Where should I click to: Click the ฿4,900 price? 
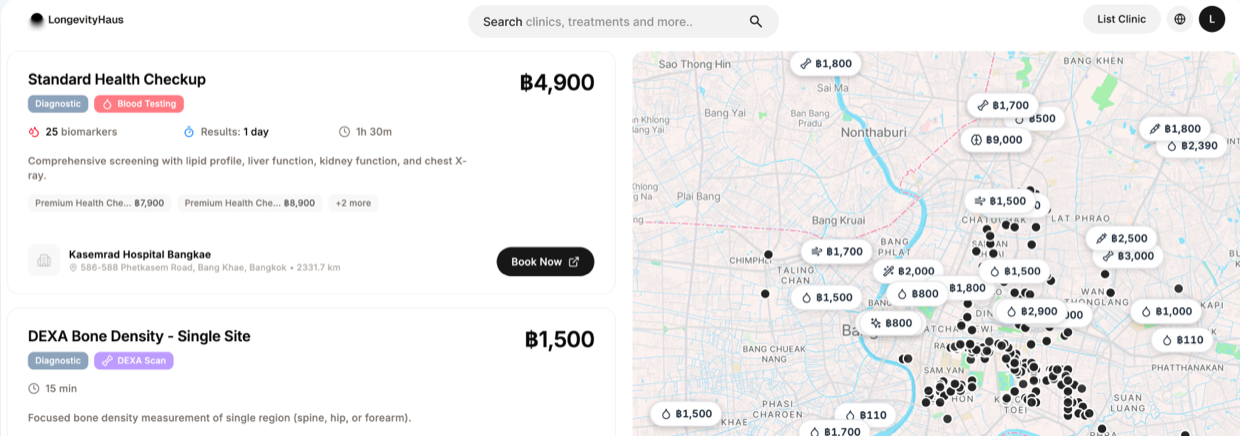[557, 82]
